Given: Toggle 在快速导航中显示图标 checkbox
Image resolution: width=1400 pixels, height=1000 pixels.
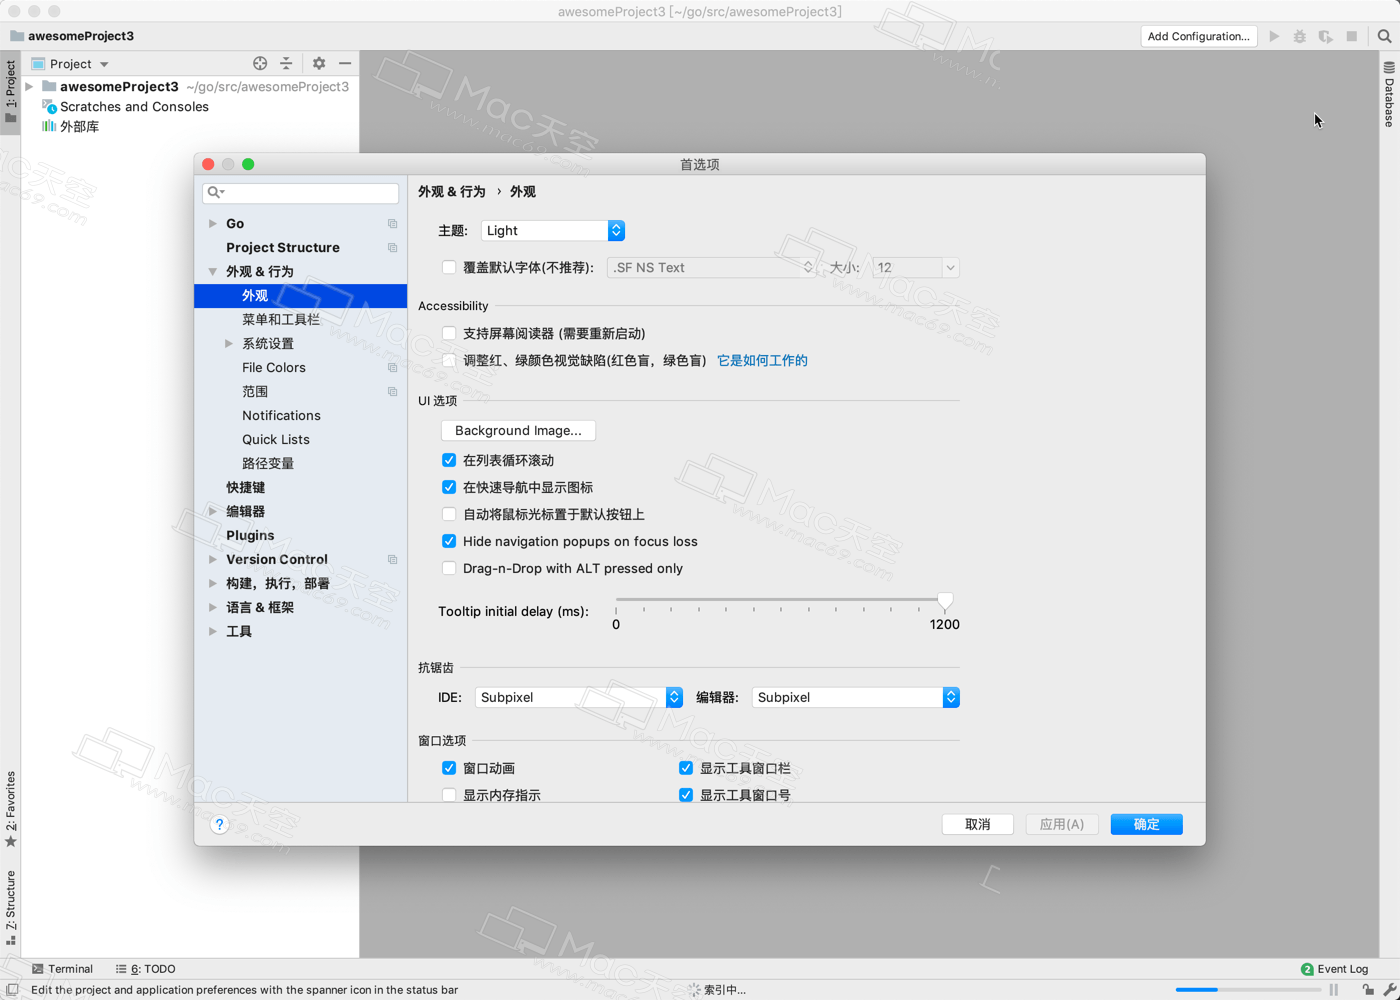Looking at the screenshot, I should pyautogui.click(x=449, y=487).
